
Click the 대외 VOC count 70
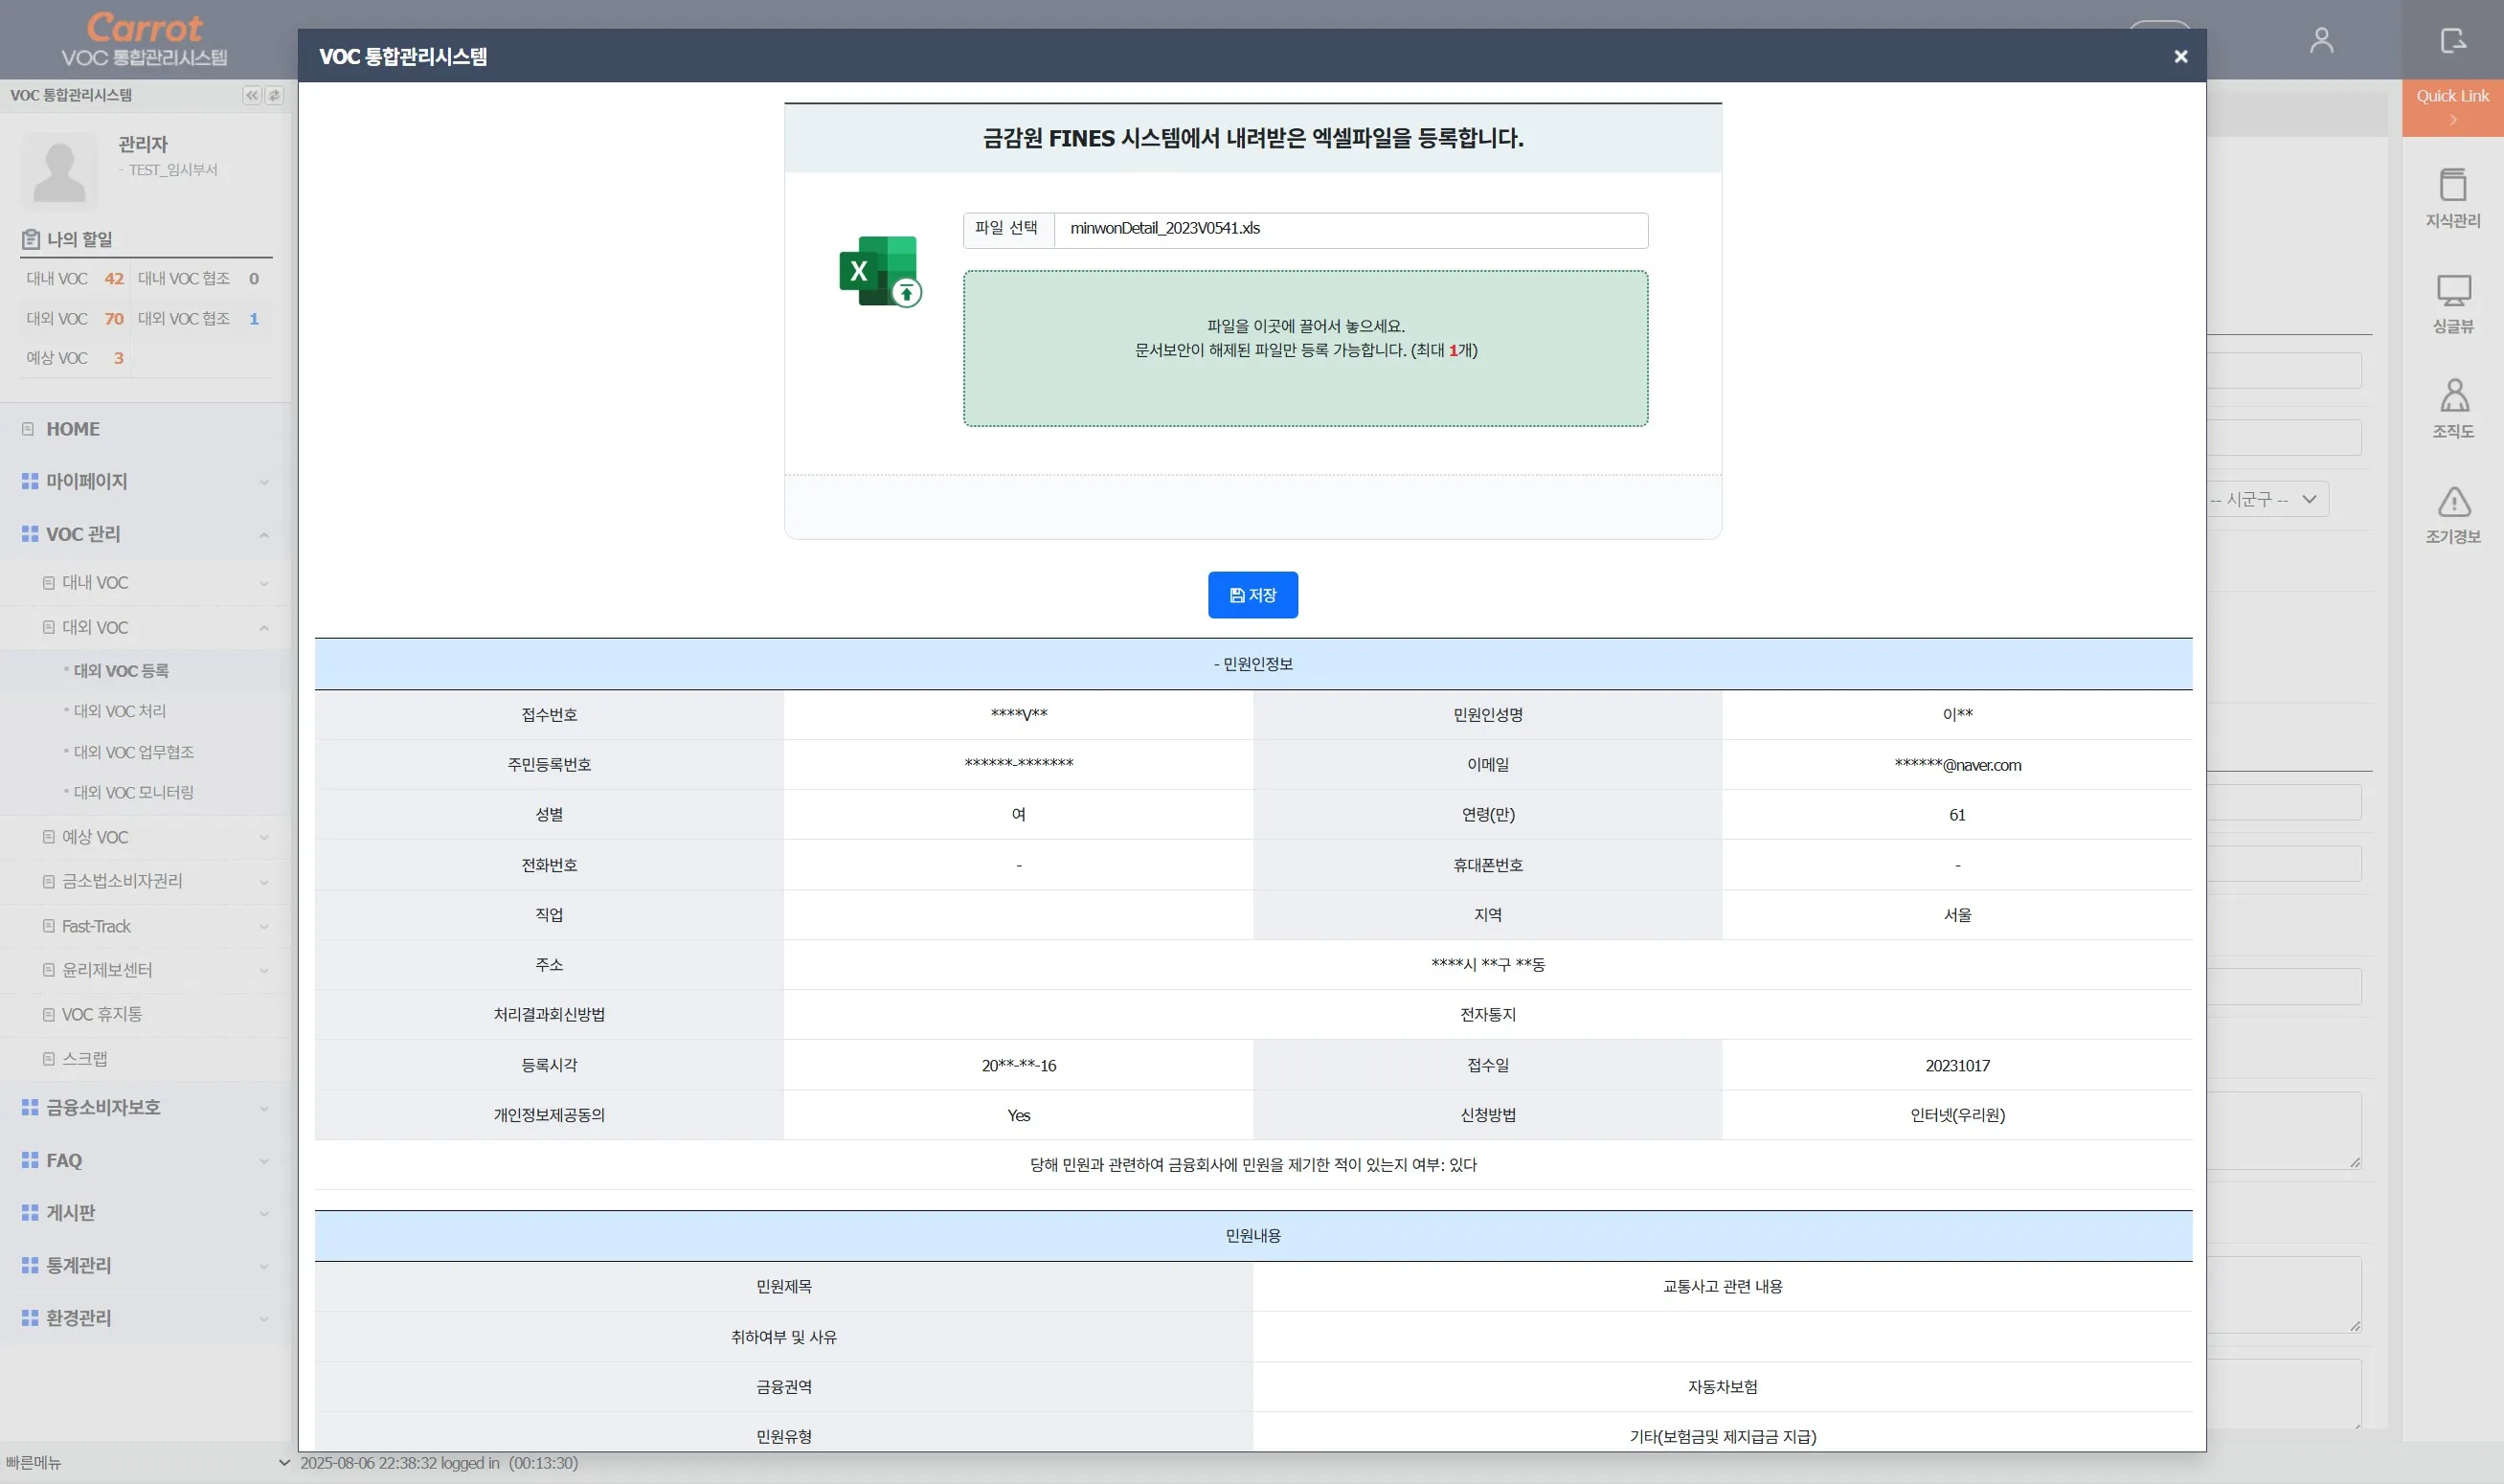click(x=114, y=319)
